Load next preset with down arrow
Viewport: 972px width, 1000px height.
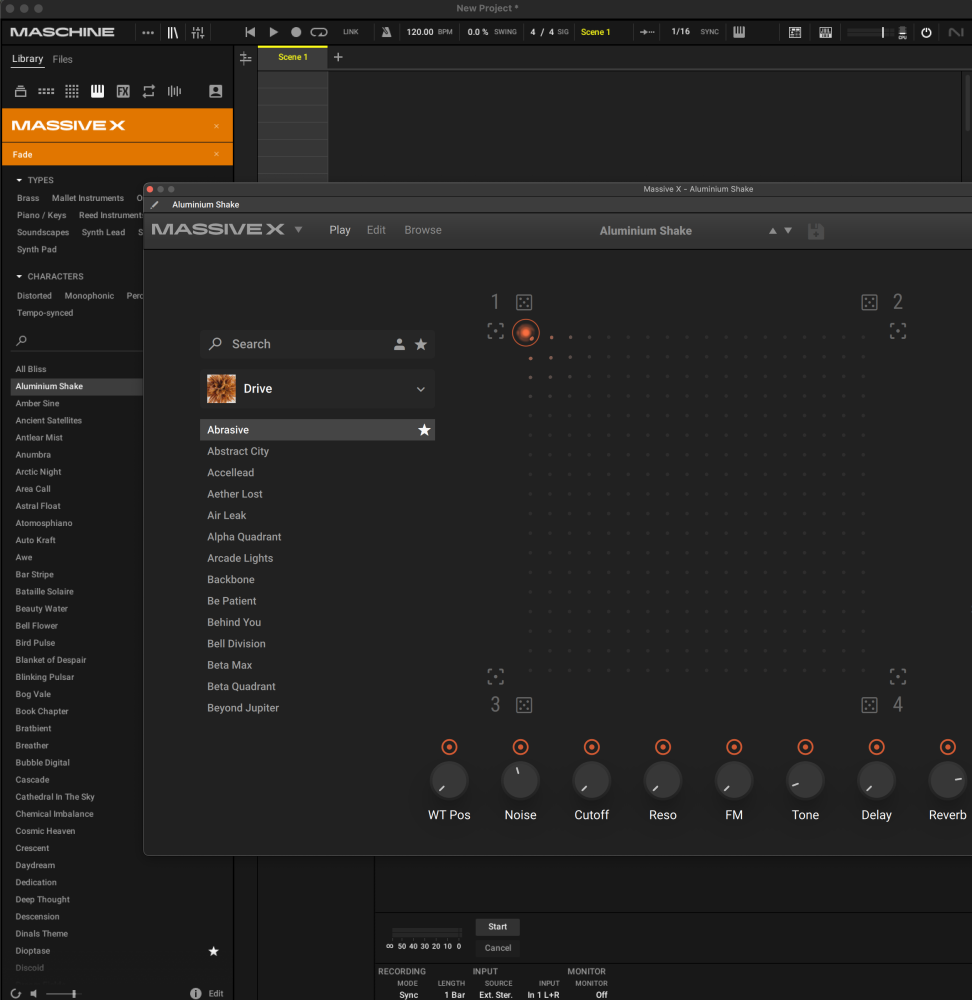click(x=788, y=231)
